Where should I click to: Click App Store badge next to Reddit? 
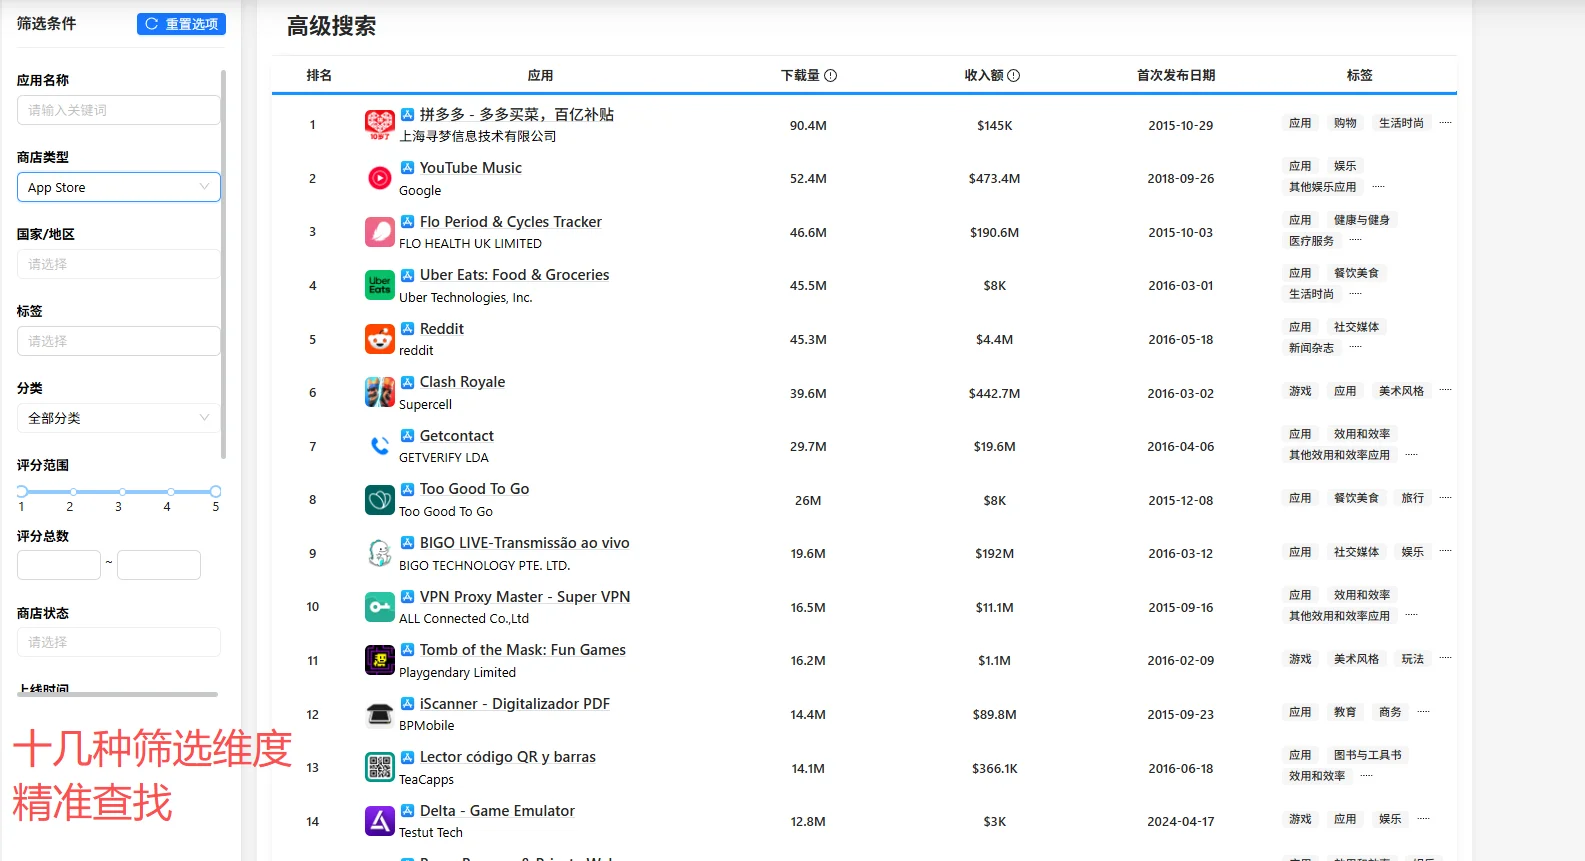point(407,328)
